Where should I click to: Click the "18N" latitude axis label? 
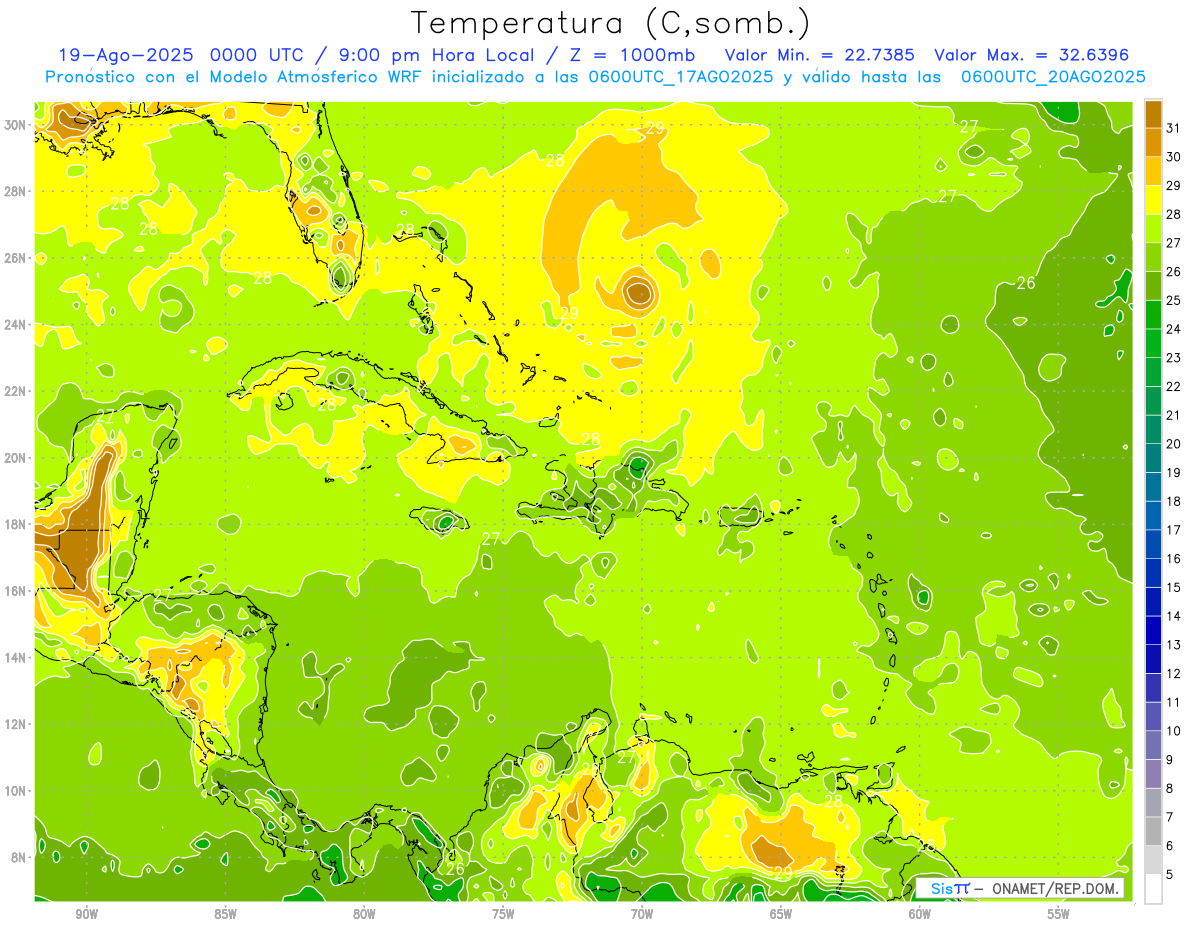click(15, 524)
